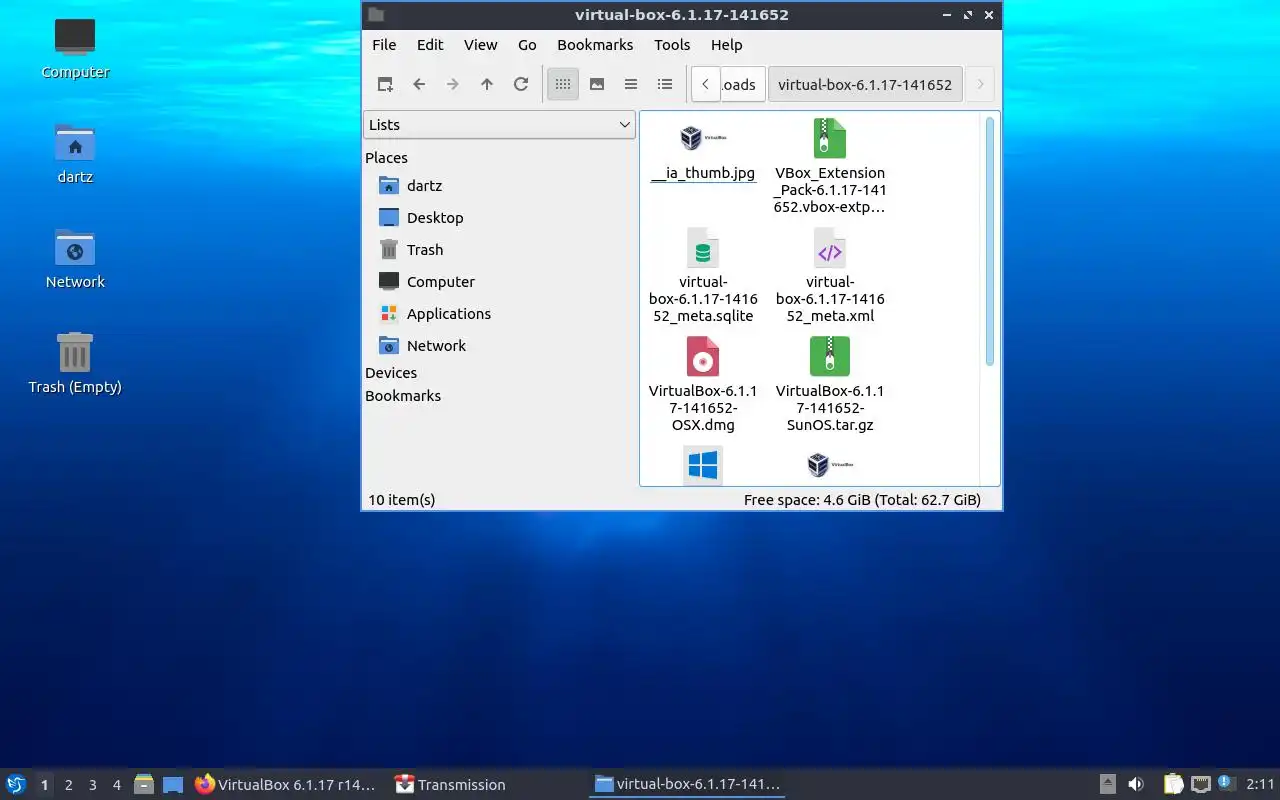
Task: Click the virtual-box-6.1.17-141652_meta.xml file name
Action: click(x=830, y=299)
